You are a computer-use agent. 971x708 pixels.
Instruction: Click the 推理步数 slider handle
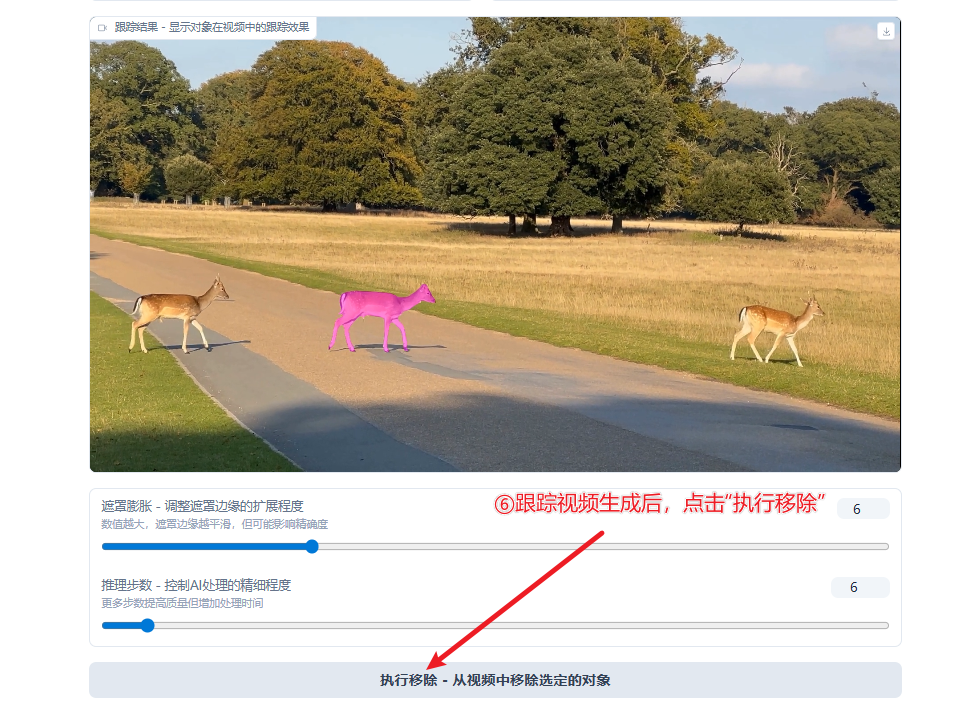(x=147, y=626)
